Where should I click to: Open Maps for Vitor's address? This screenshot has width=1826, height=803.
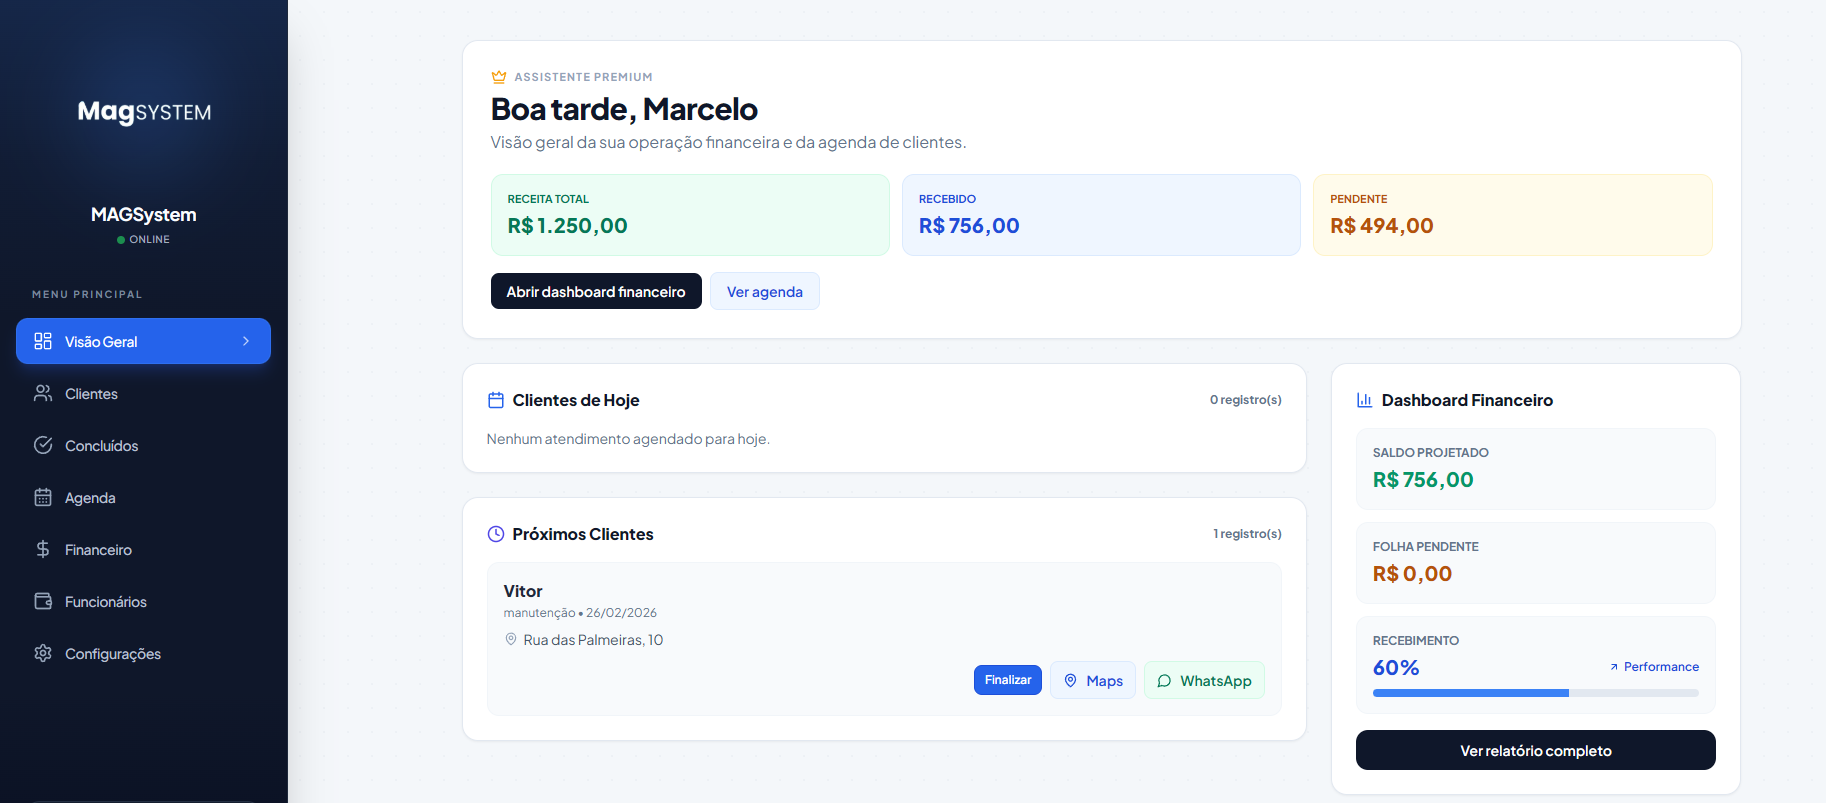coord(1092,680)
